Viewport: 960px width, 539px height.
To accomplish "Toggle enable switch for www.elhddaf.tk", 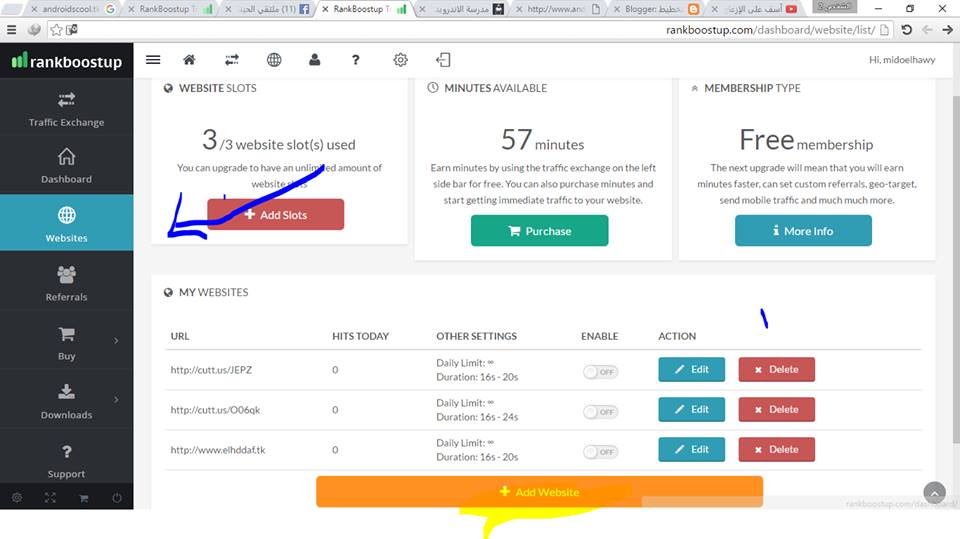I will (x=600, y=452).
